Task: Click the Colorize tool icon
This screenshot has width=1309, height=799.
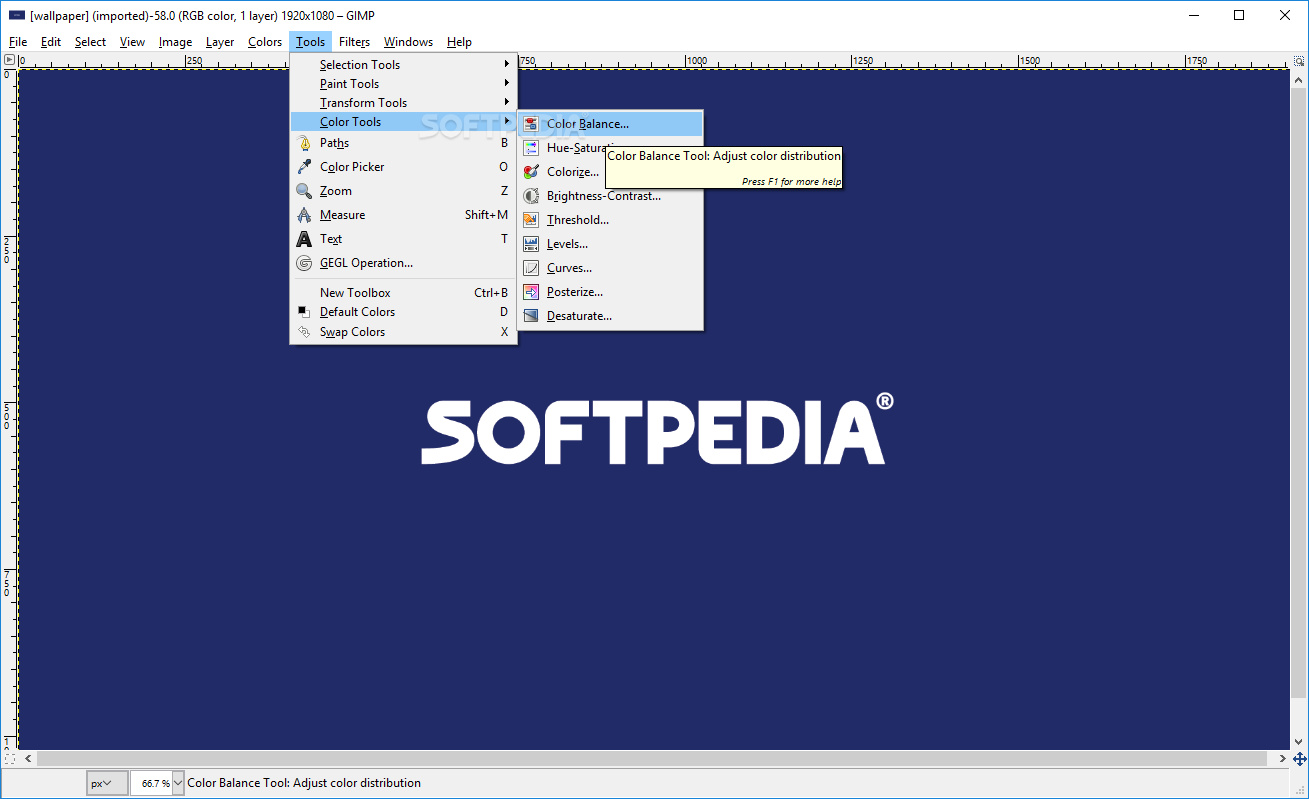Action: (x=530, y=172)
